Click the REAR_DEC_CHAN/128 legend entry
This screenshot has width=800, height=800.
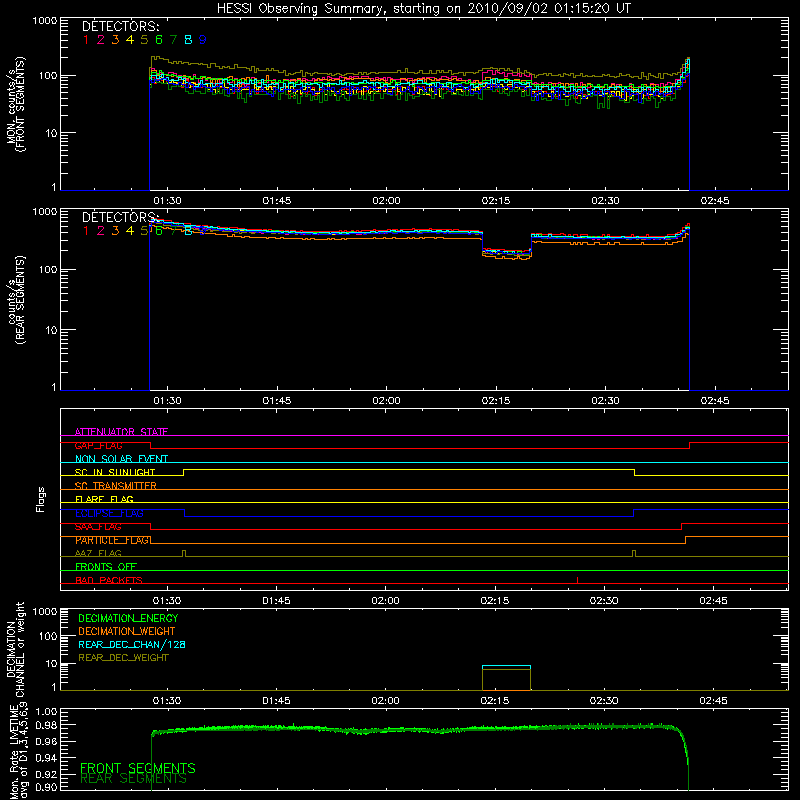click(x=132, y=644)
